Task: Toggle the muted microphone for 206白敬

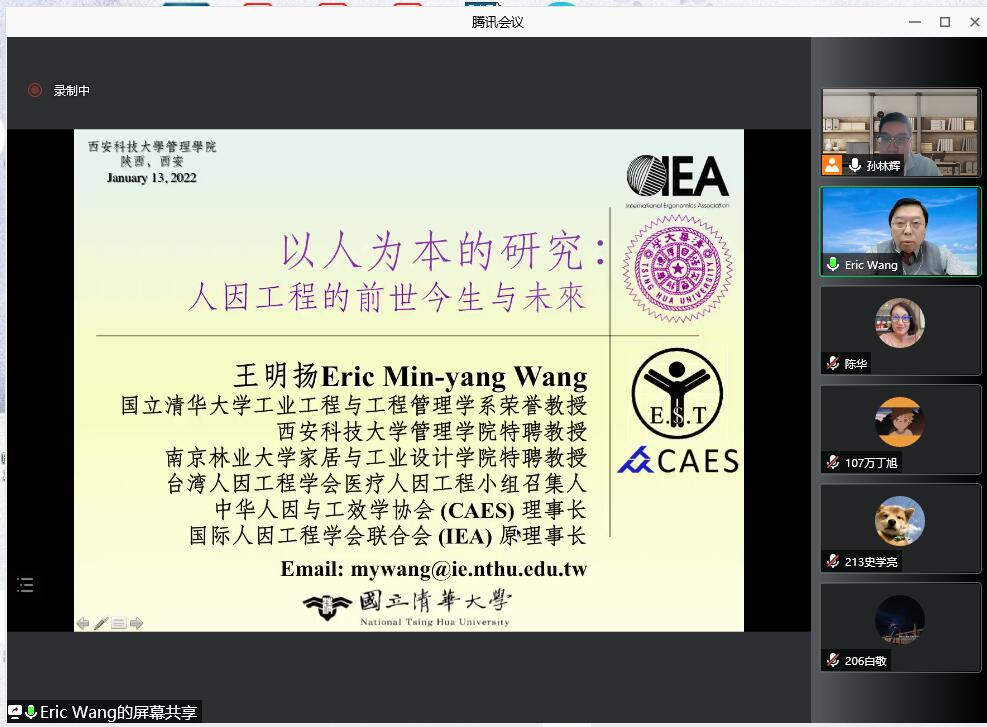Action: 833,661
